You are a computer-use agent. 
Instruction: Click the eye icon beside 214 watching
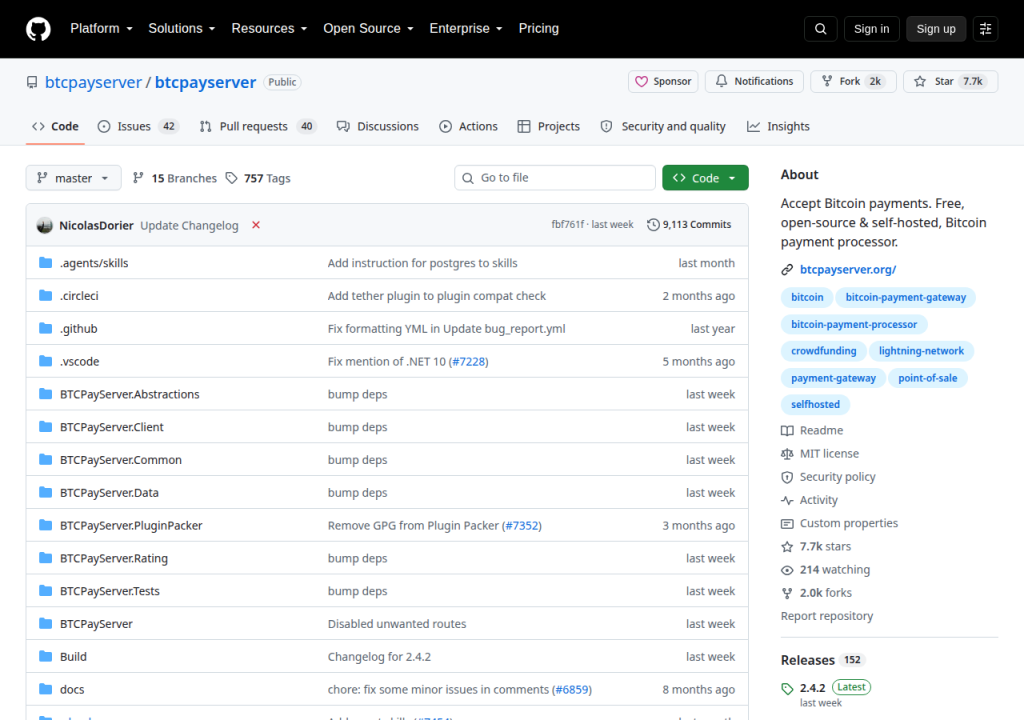[x=787, y=570]
